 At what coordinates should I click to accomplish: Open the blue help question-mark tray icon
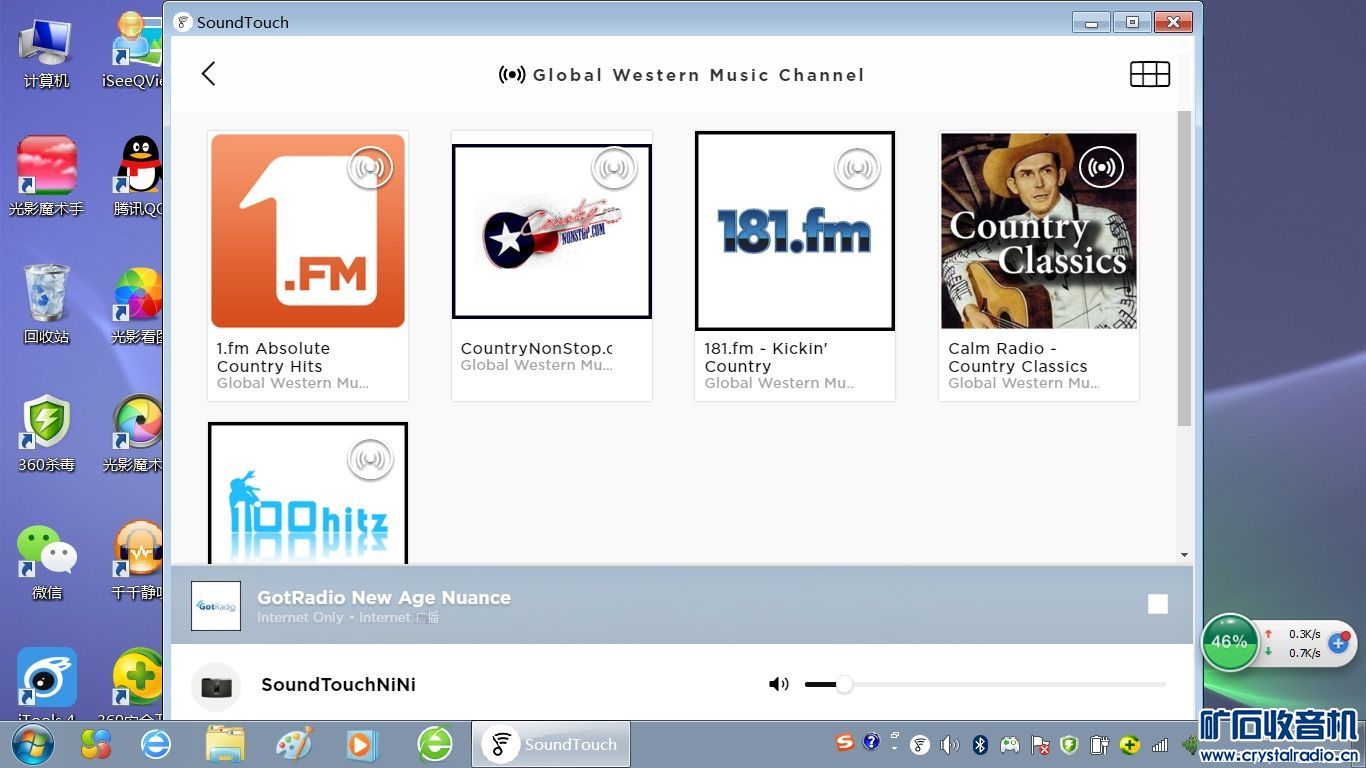coord(871,742)
